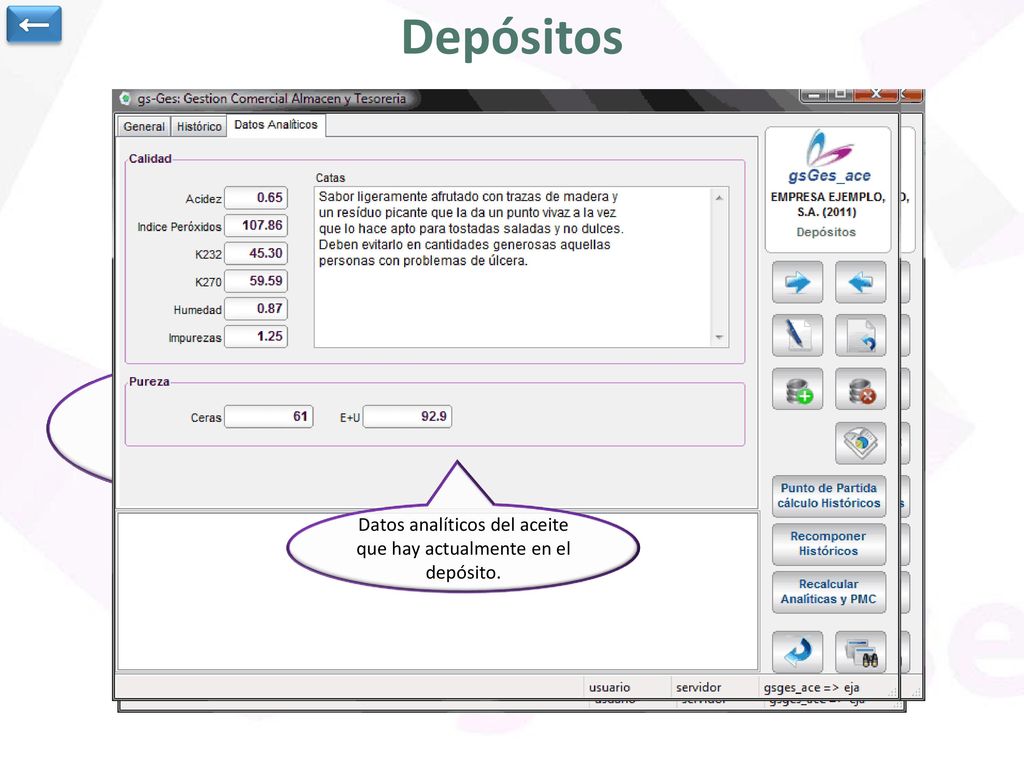This screenshot has height=768, width=1024.
Task: Click 'gsges_ace => eja' status text
Action: point(811,687)
